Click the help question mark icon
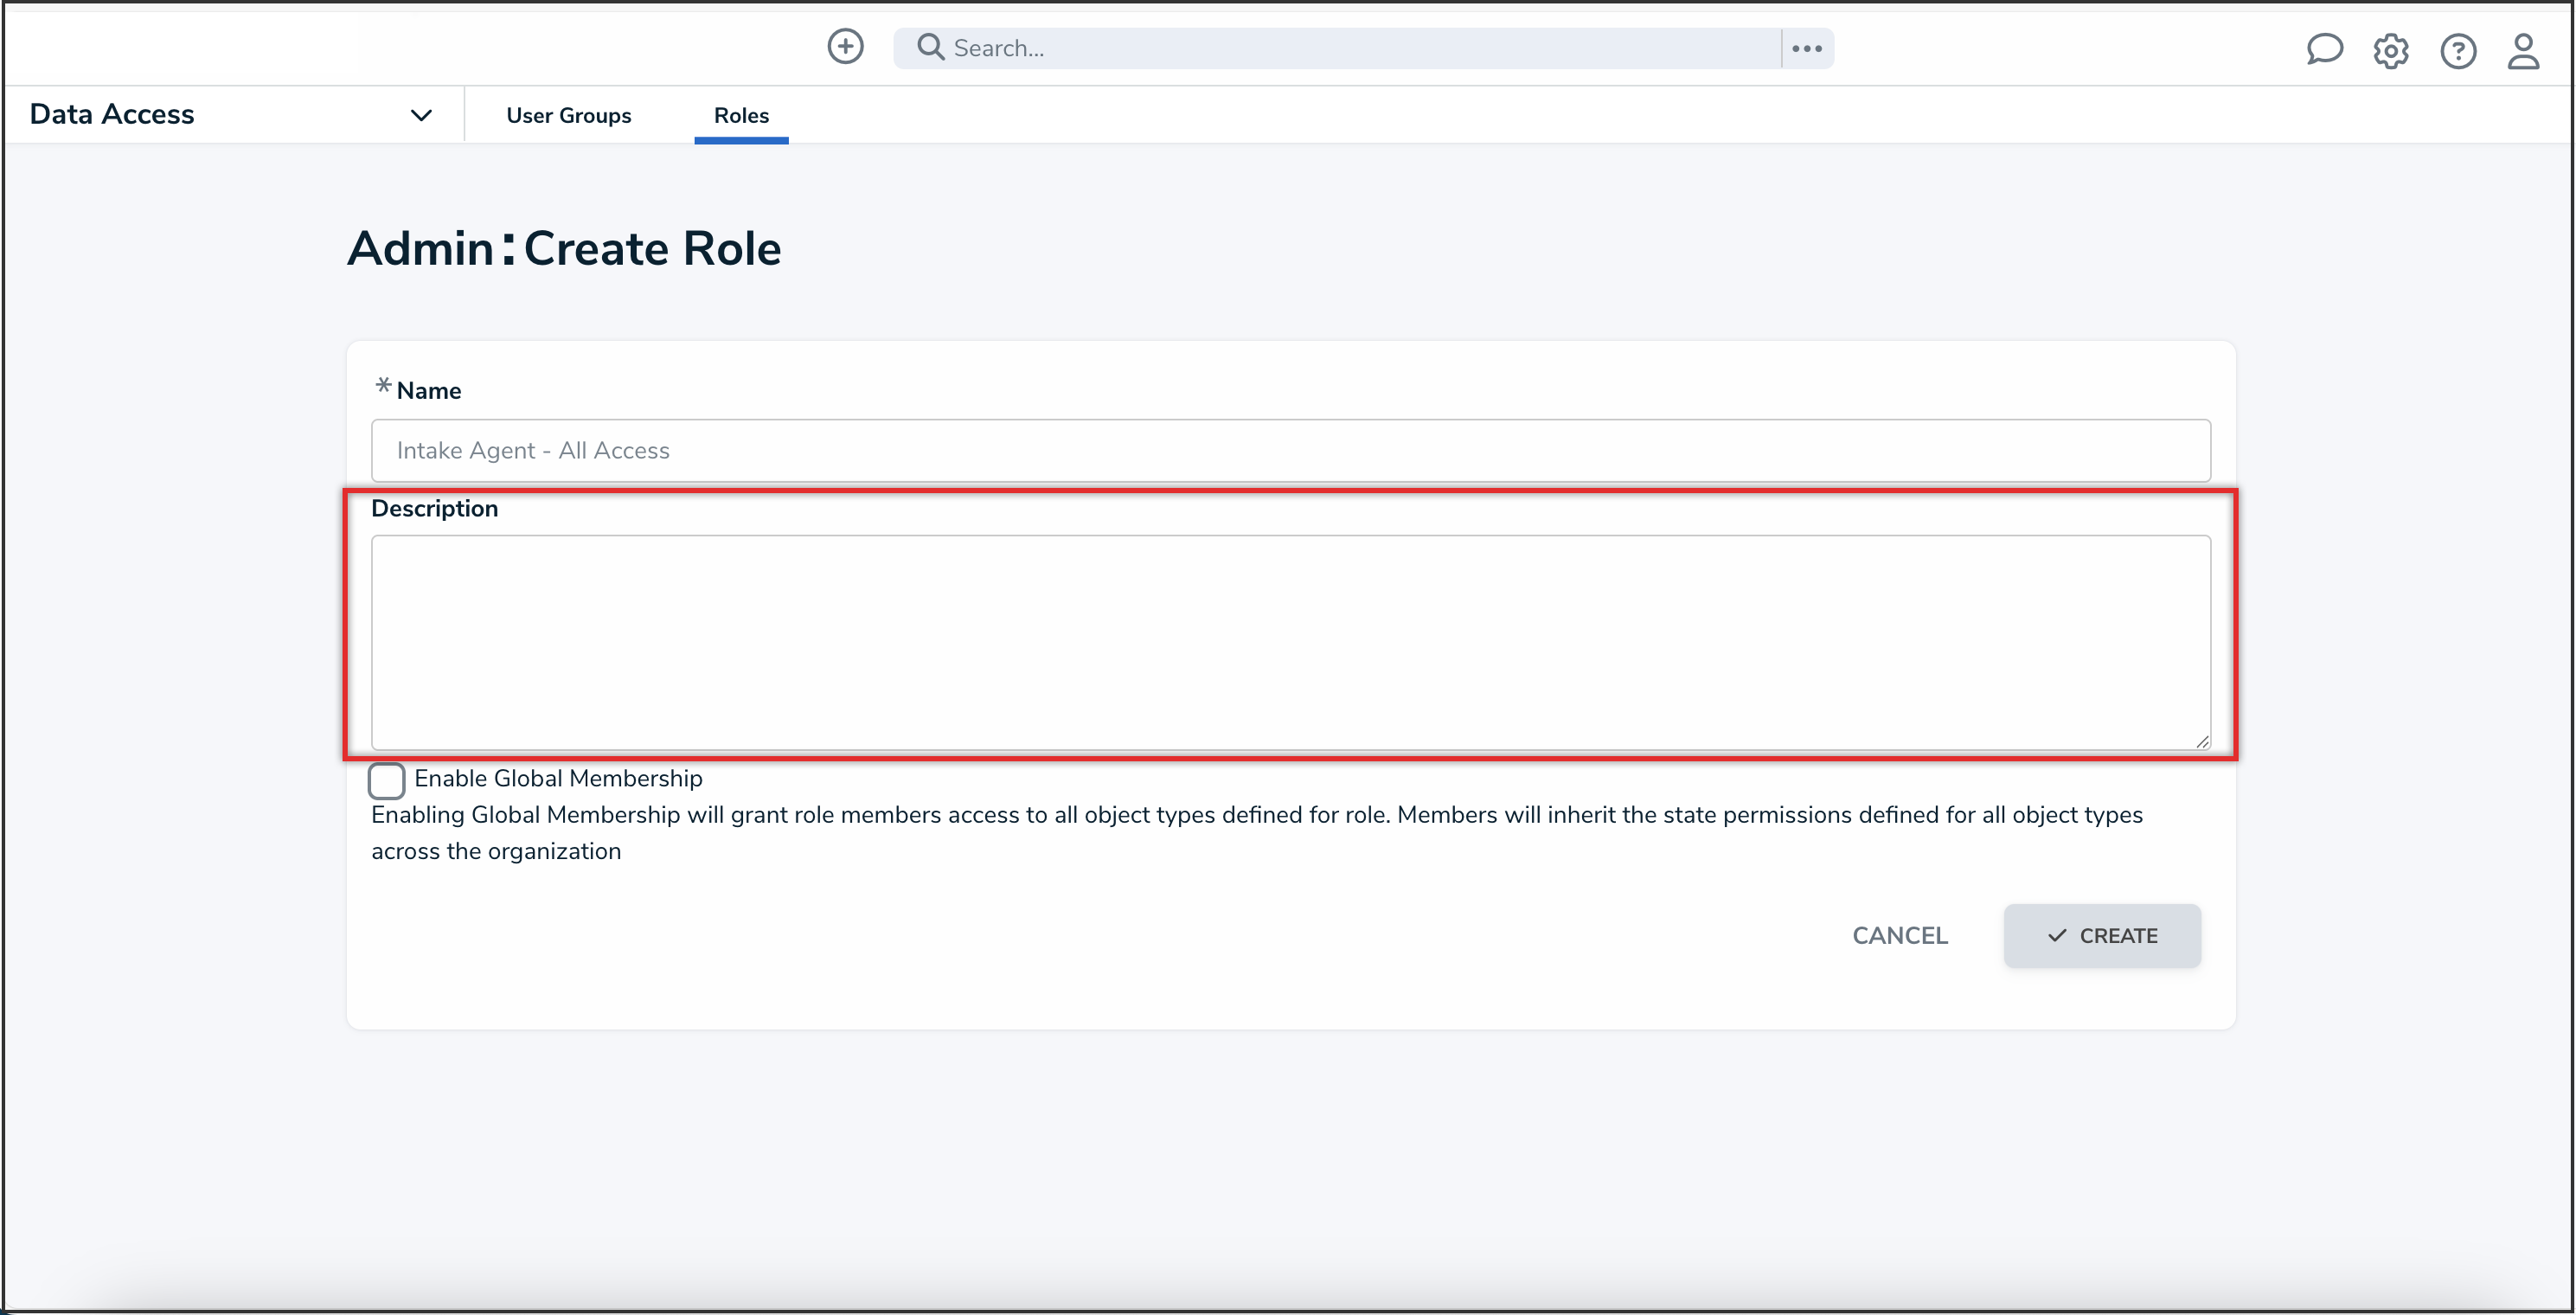 [x=2459, y=51]
